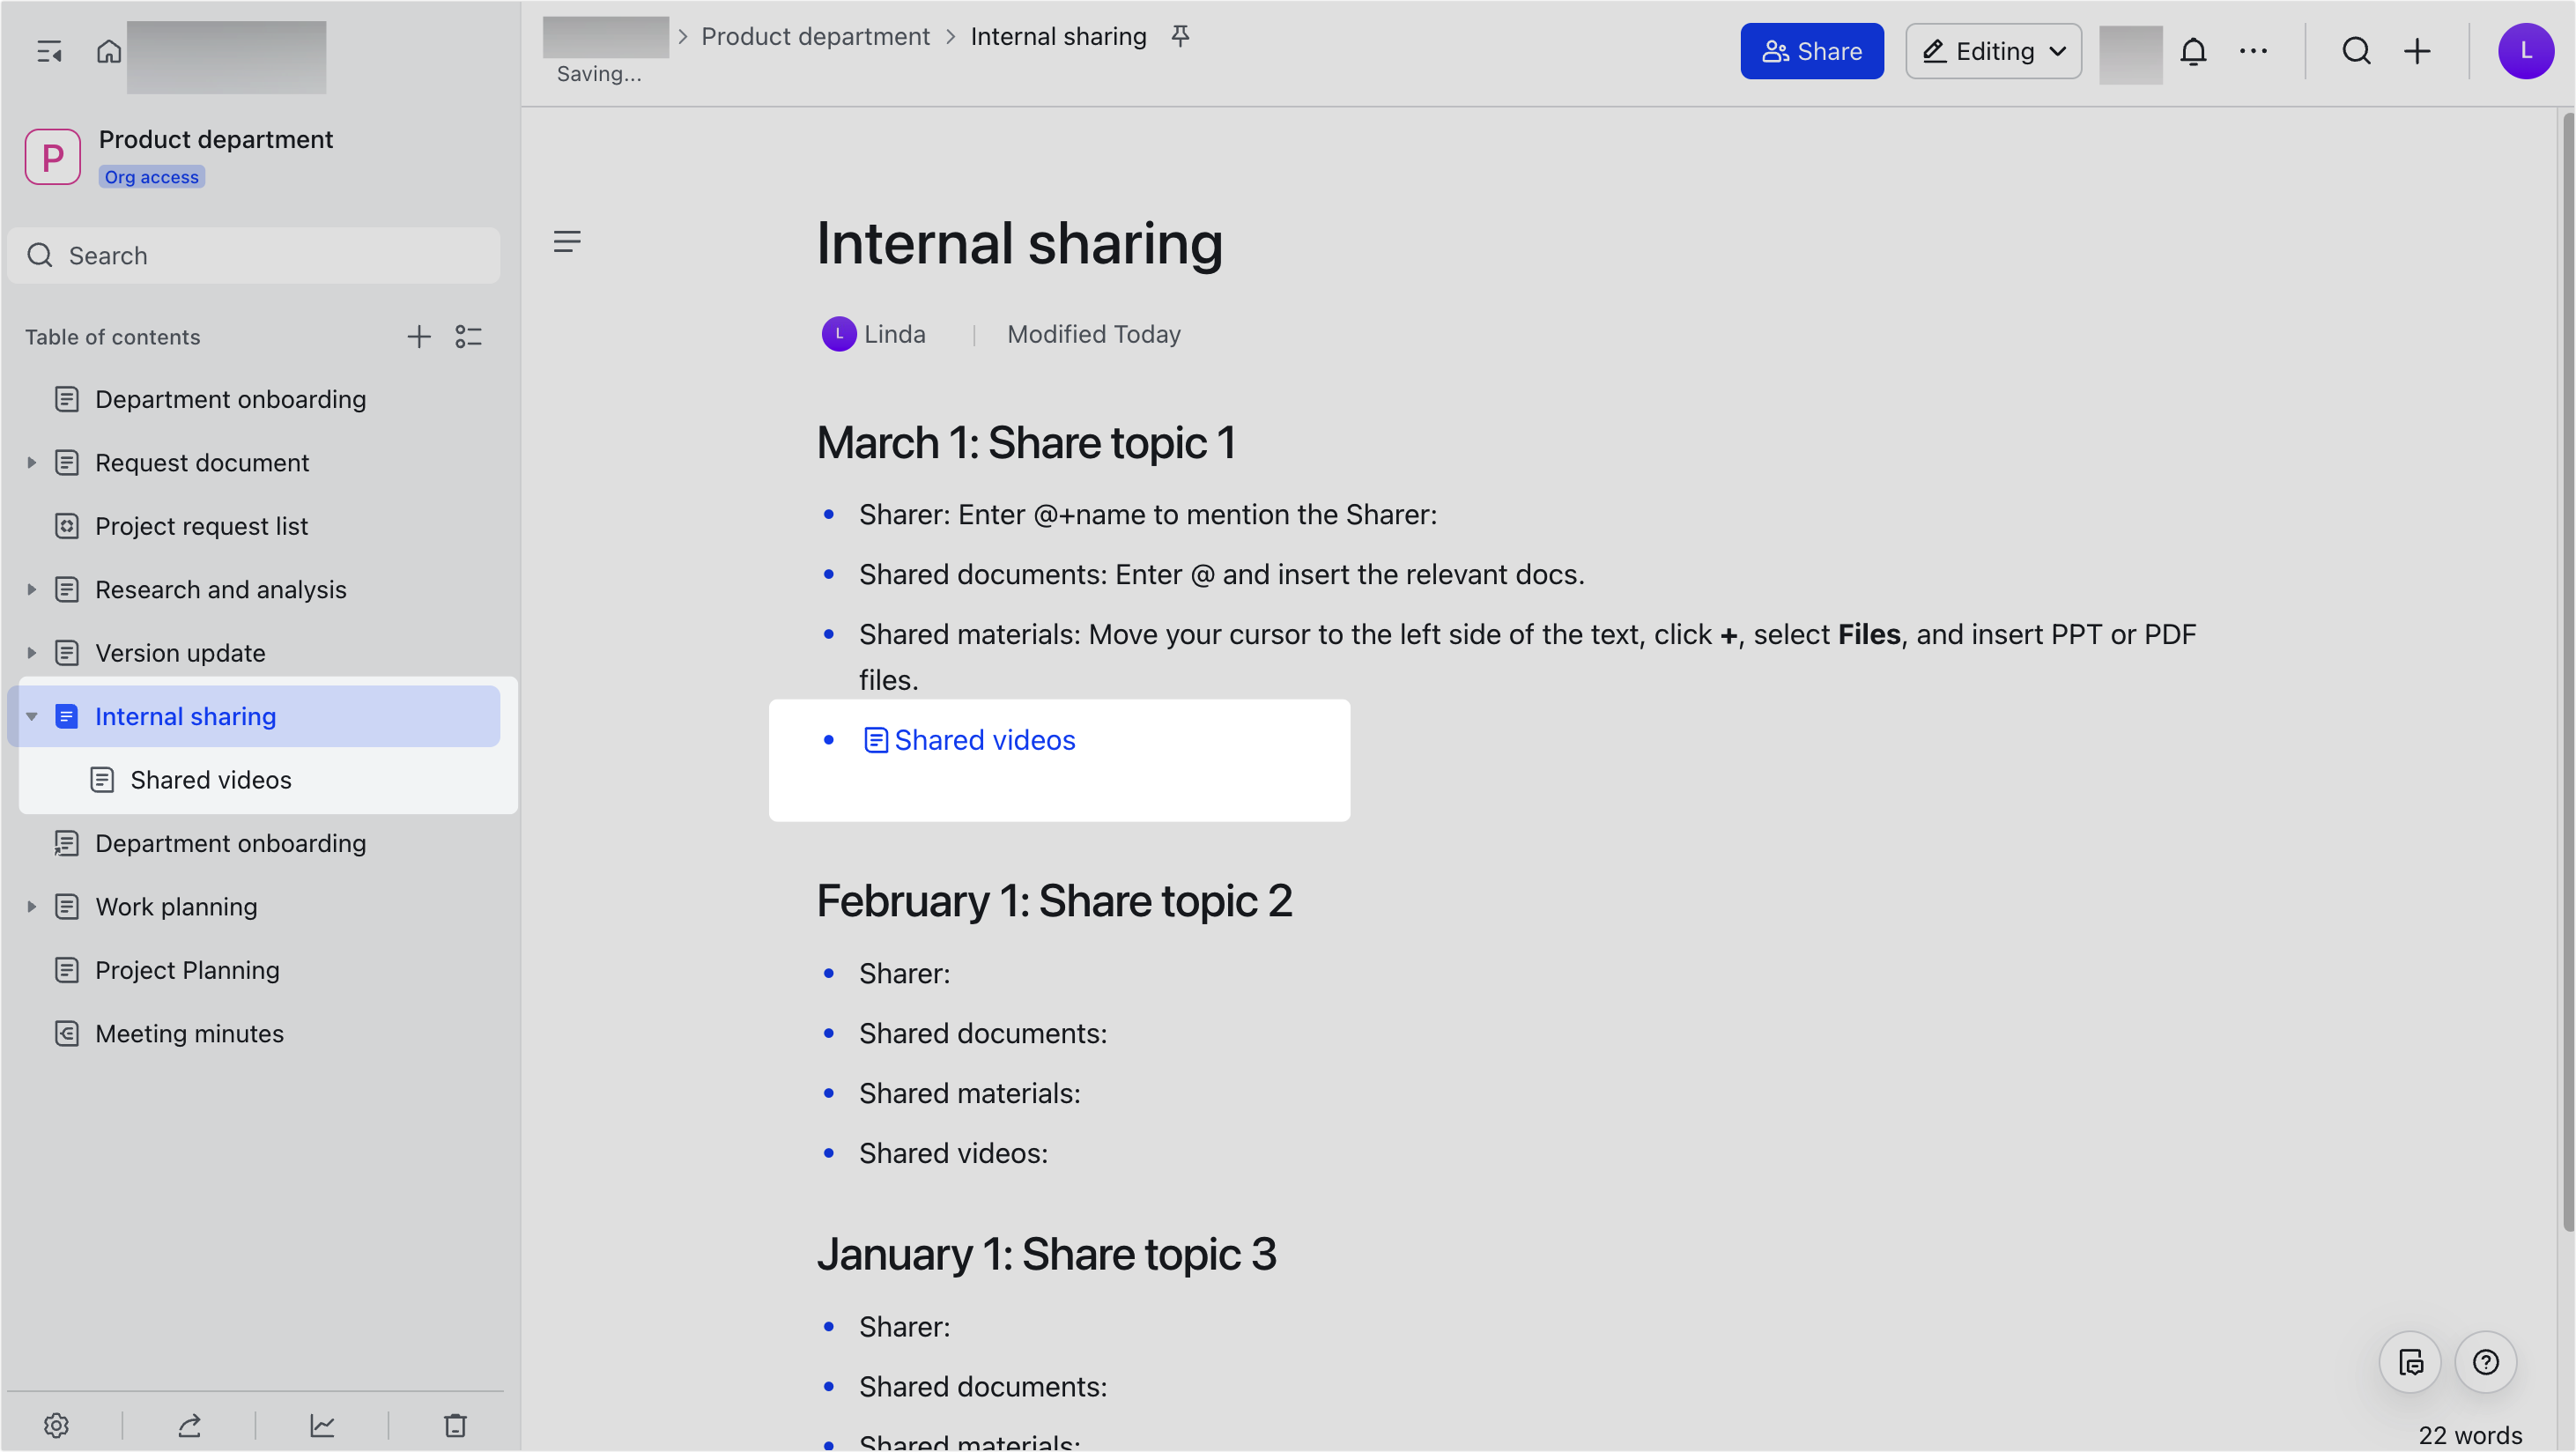Create new item with top-right plus
Viewport: 2576px width, 1452px height.
point(2417,51)
